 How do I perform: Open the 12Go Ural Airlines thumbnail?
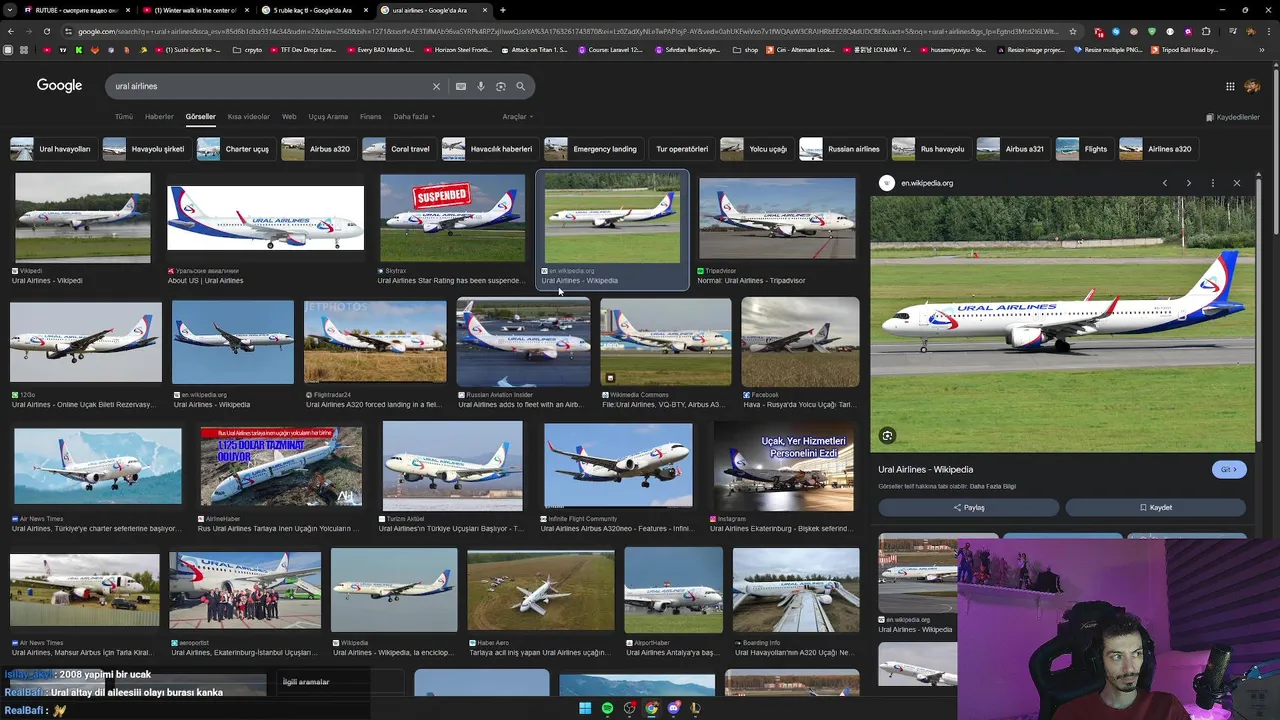86,342
